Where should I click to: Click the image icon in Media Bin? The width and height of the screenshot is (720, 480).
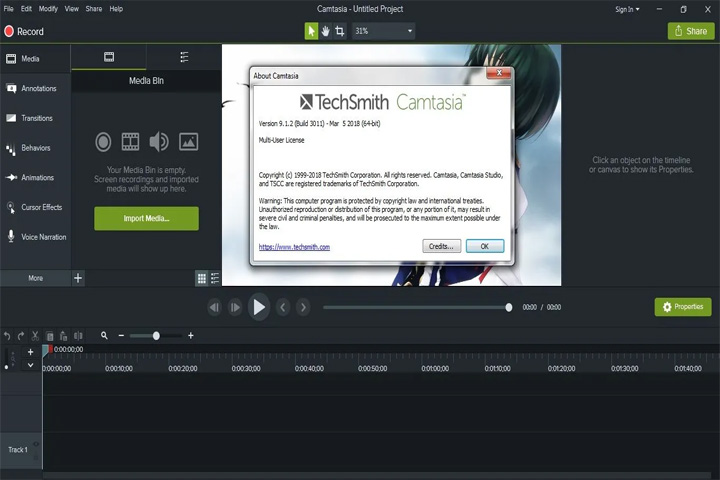click(188, 141)
